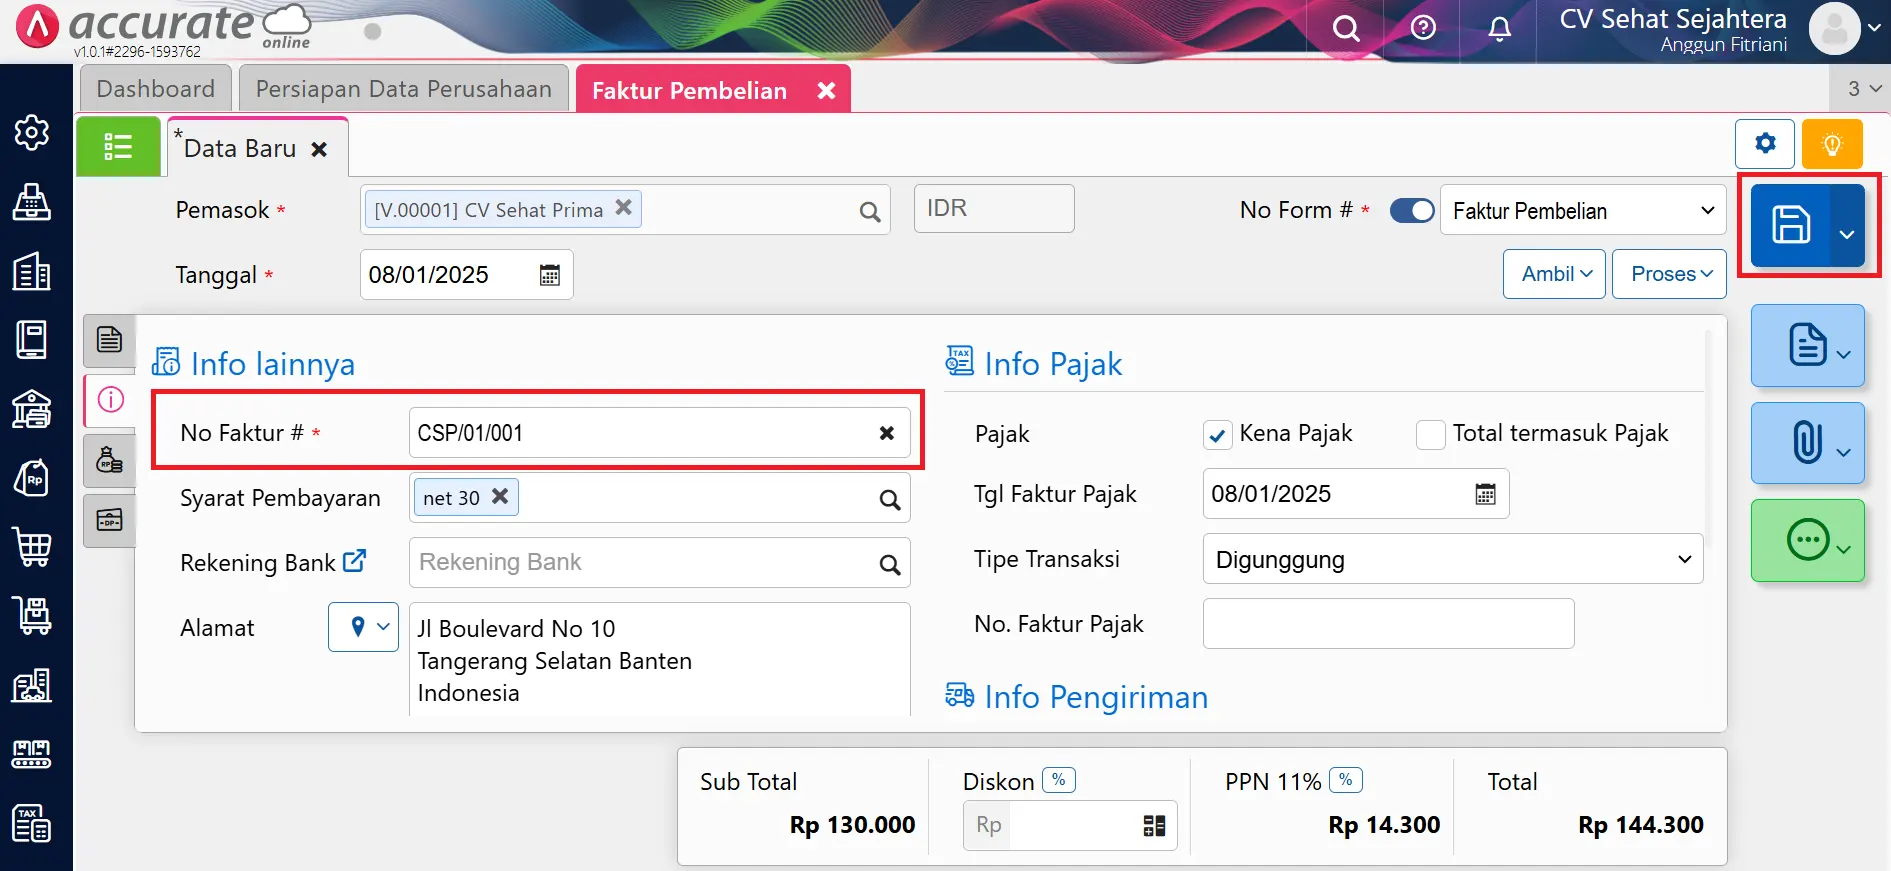Open the shopping cart purchase module

pyautogui.click(x=32, y=547)
